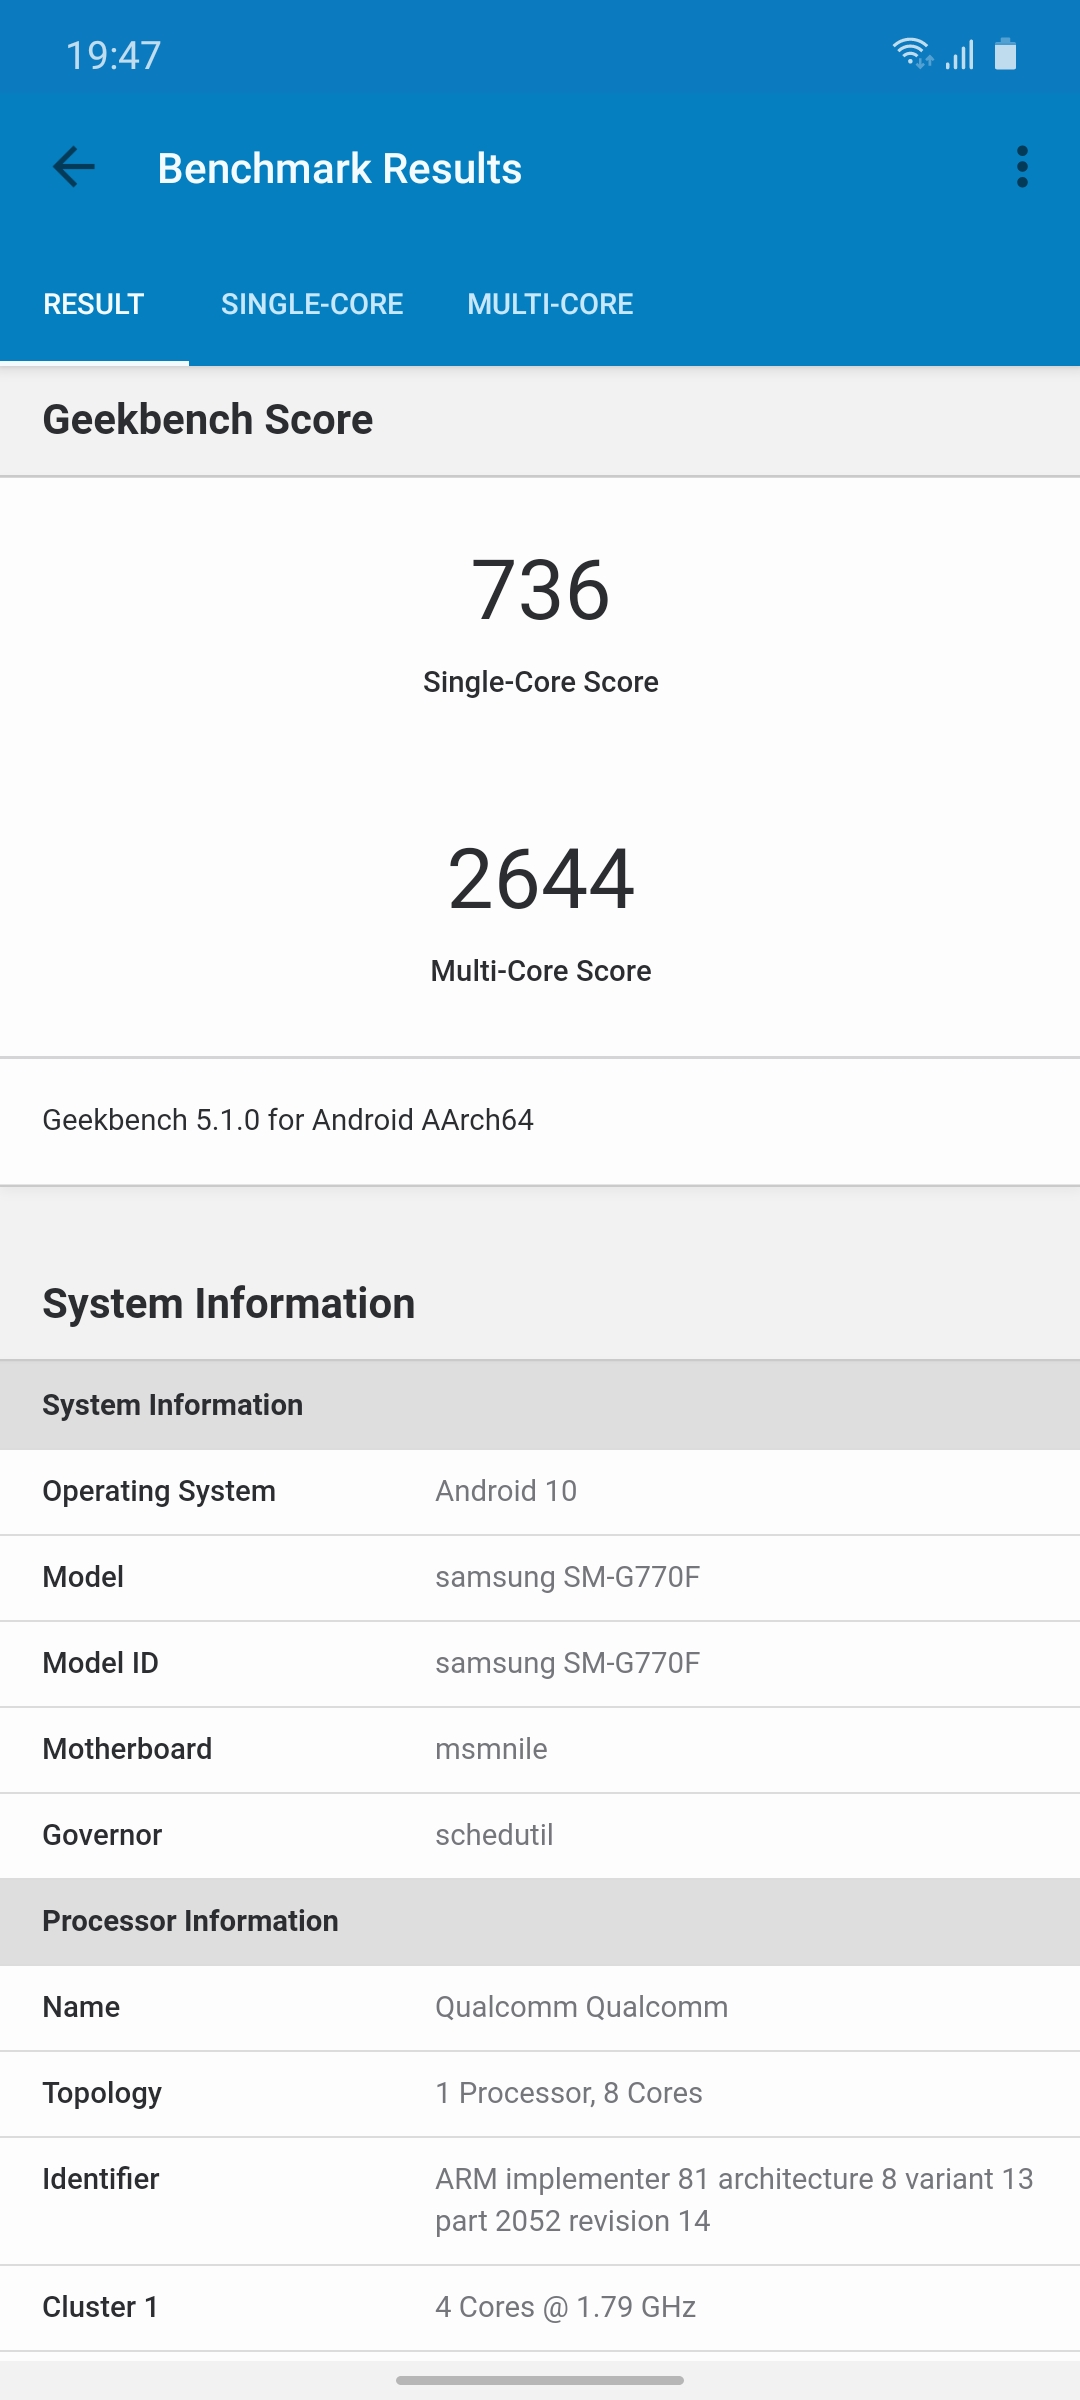
Task: Tap 4 Cores @ 1.79 GHz value
Action: 565,2307
